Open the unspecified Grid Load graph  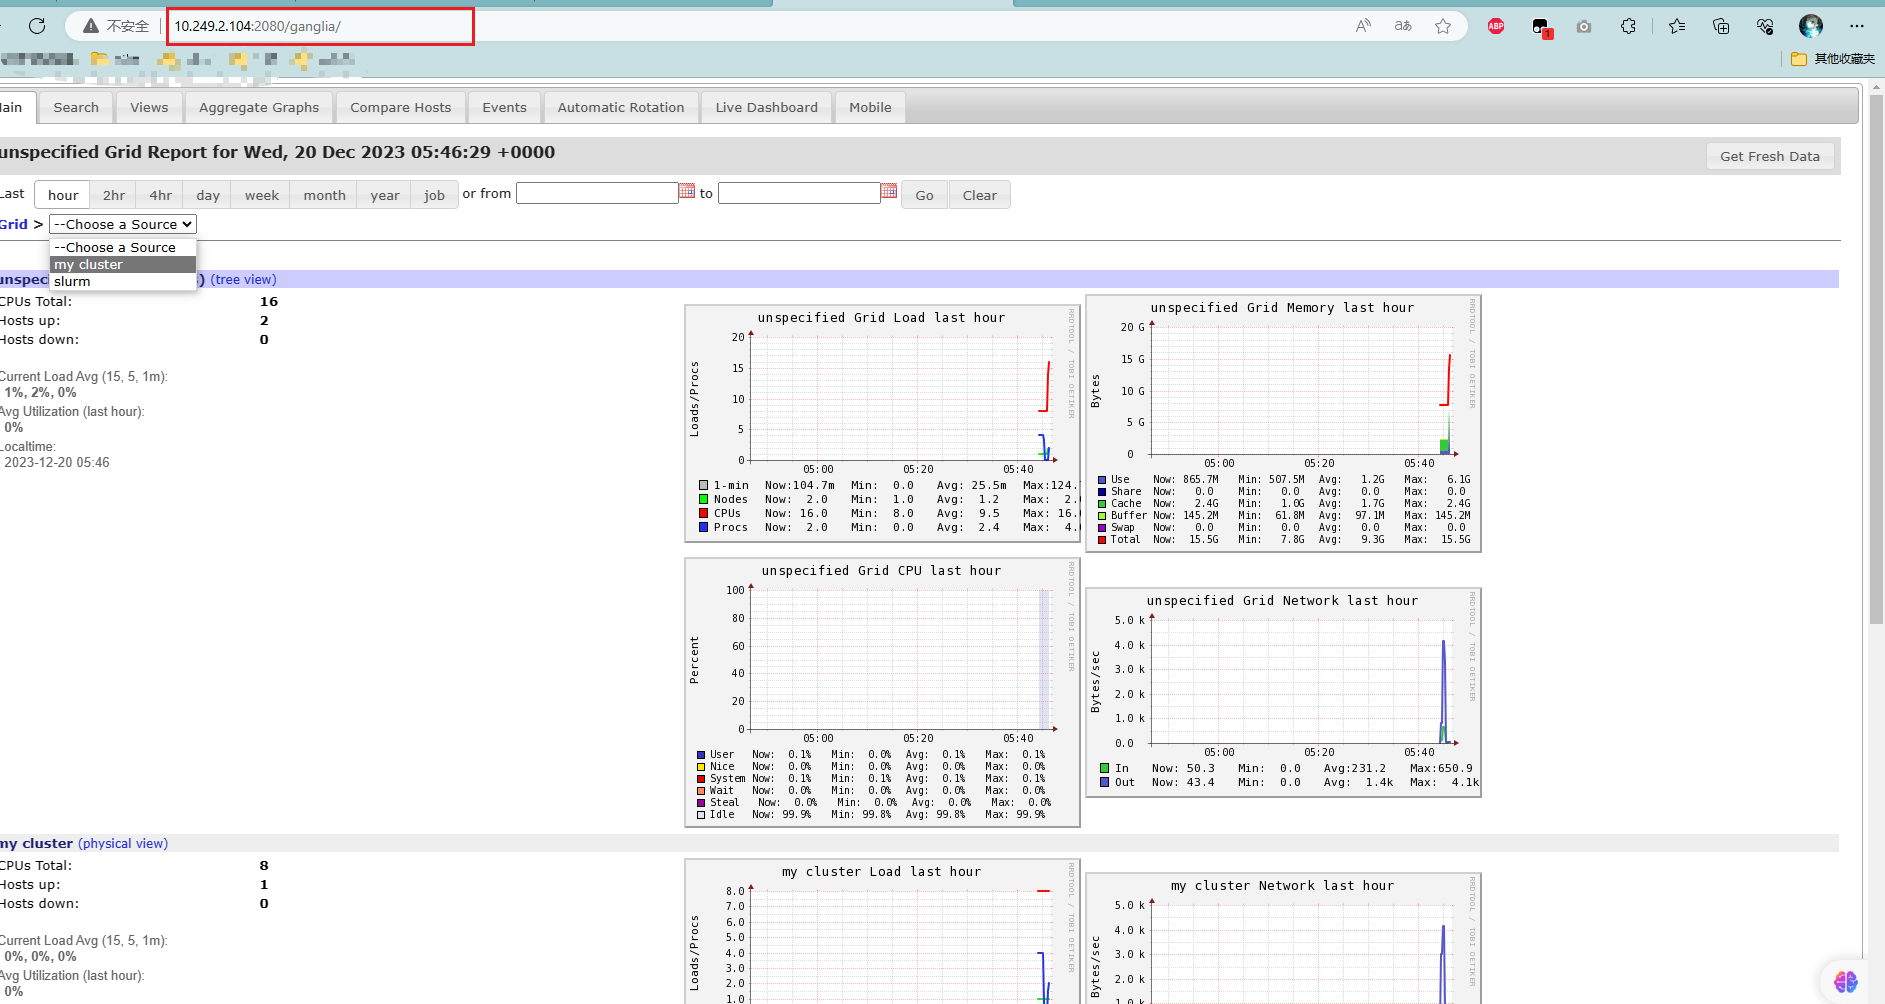click(882, 424)
